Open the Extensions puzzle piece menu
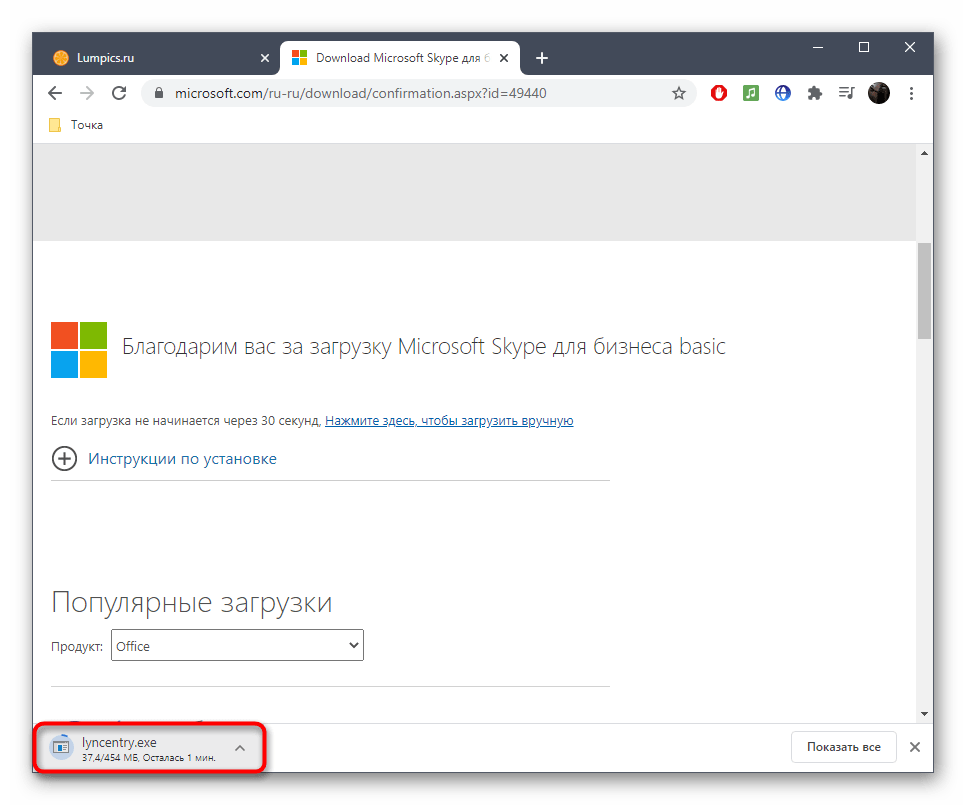 click(x=815, y=93)
